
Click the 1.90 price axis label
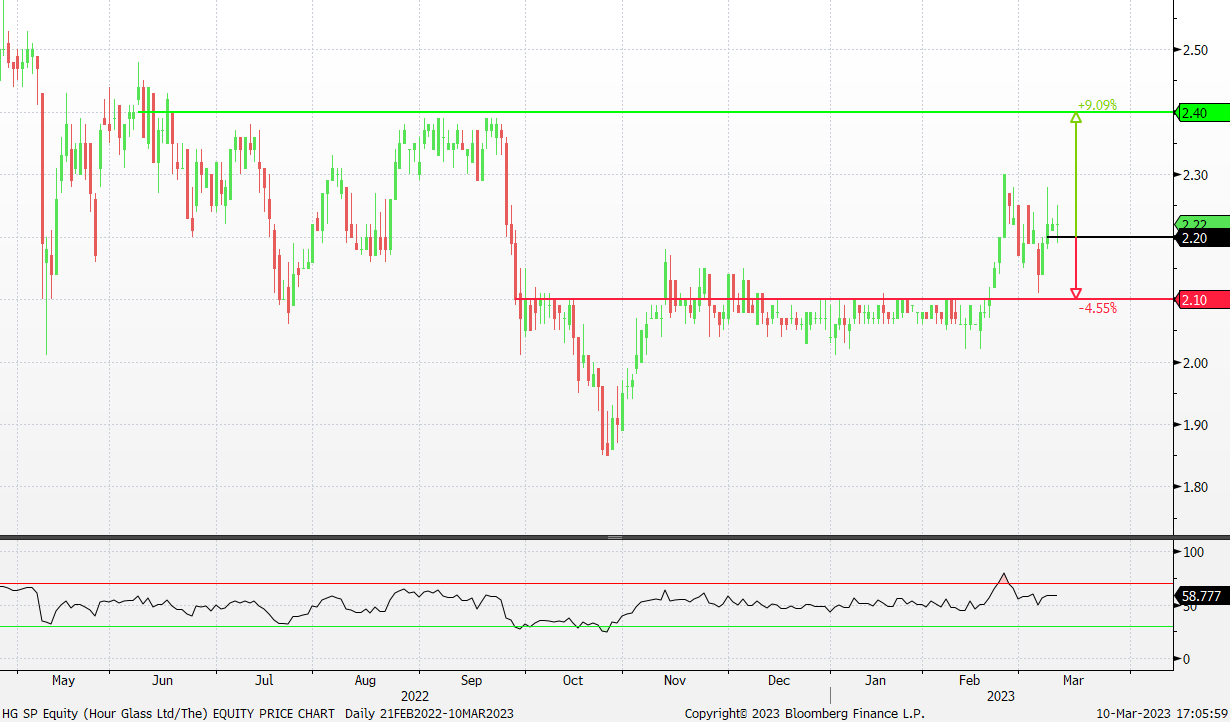click(1195, 425)
